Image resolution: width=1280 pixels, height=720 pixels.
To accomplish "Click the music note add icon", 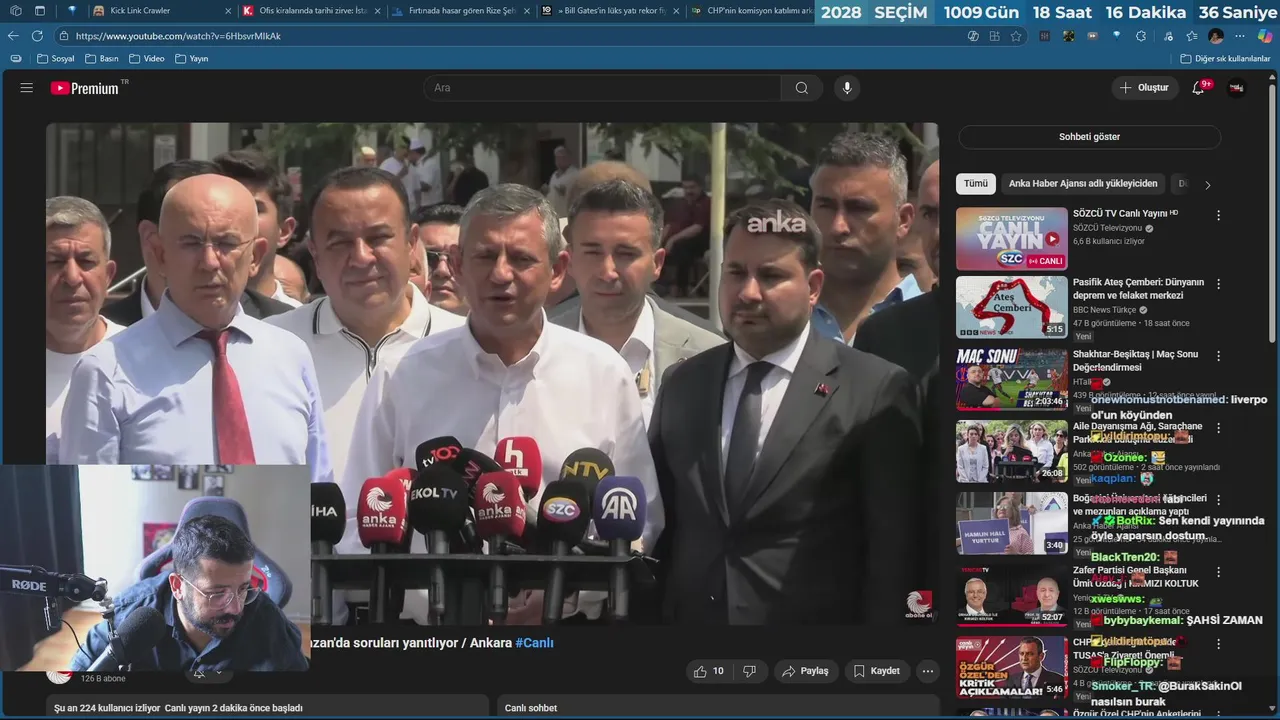I will (1168, 36).
